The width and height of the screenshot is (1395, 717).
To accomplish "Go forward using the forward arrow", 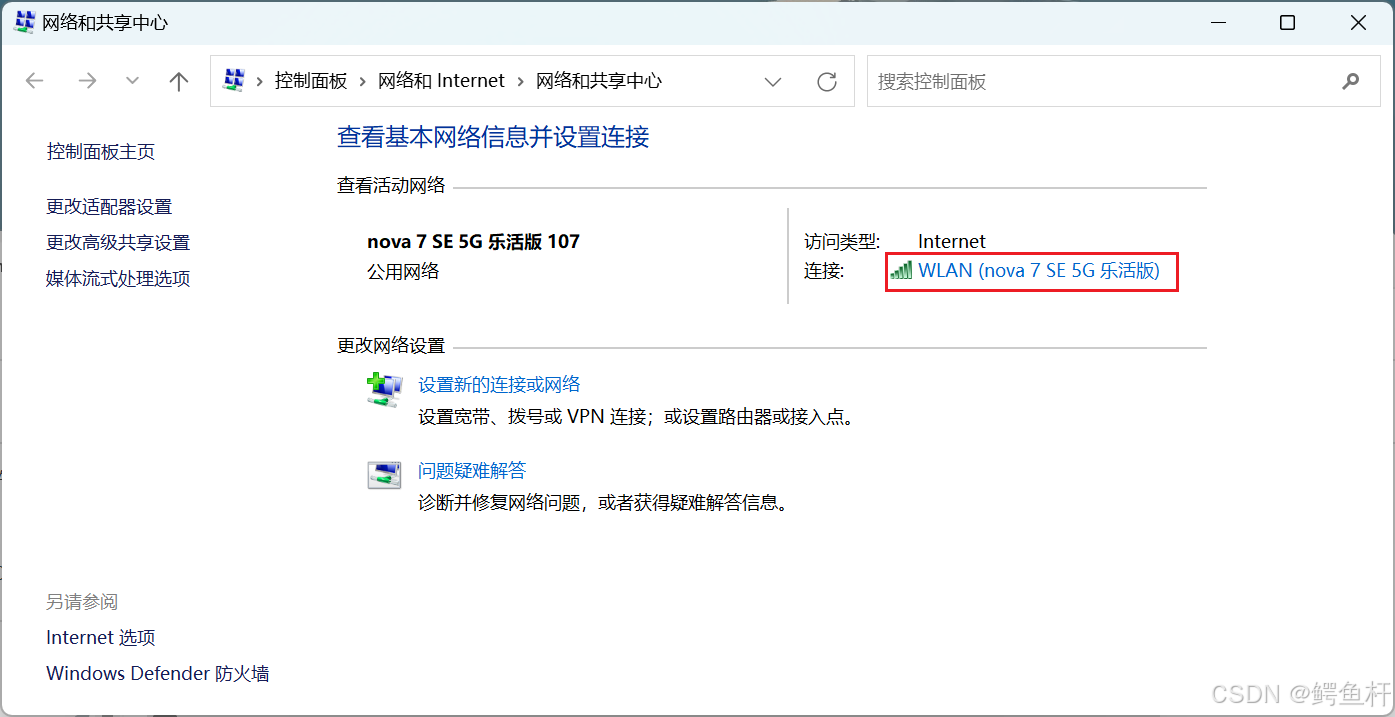I will point(87,81).
